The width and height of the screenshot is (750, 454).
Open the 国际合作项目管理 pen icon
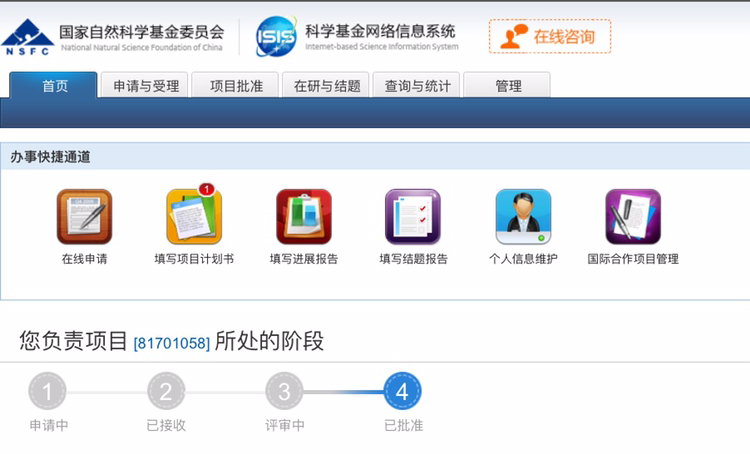[633, 217]
